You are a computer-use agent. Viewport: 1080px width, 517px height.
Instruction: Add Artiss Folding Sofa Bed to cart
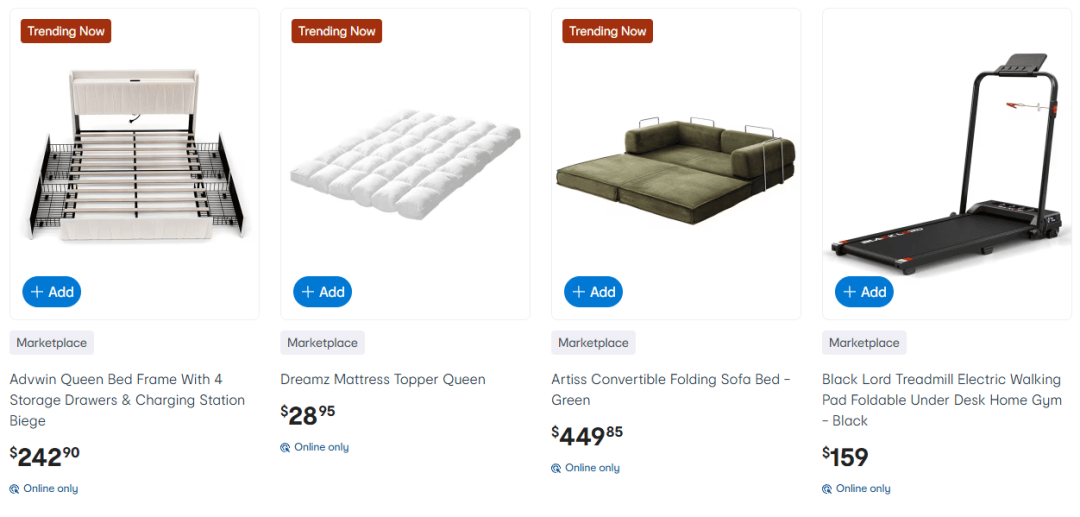tap(593, 292)
